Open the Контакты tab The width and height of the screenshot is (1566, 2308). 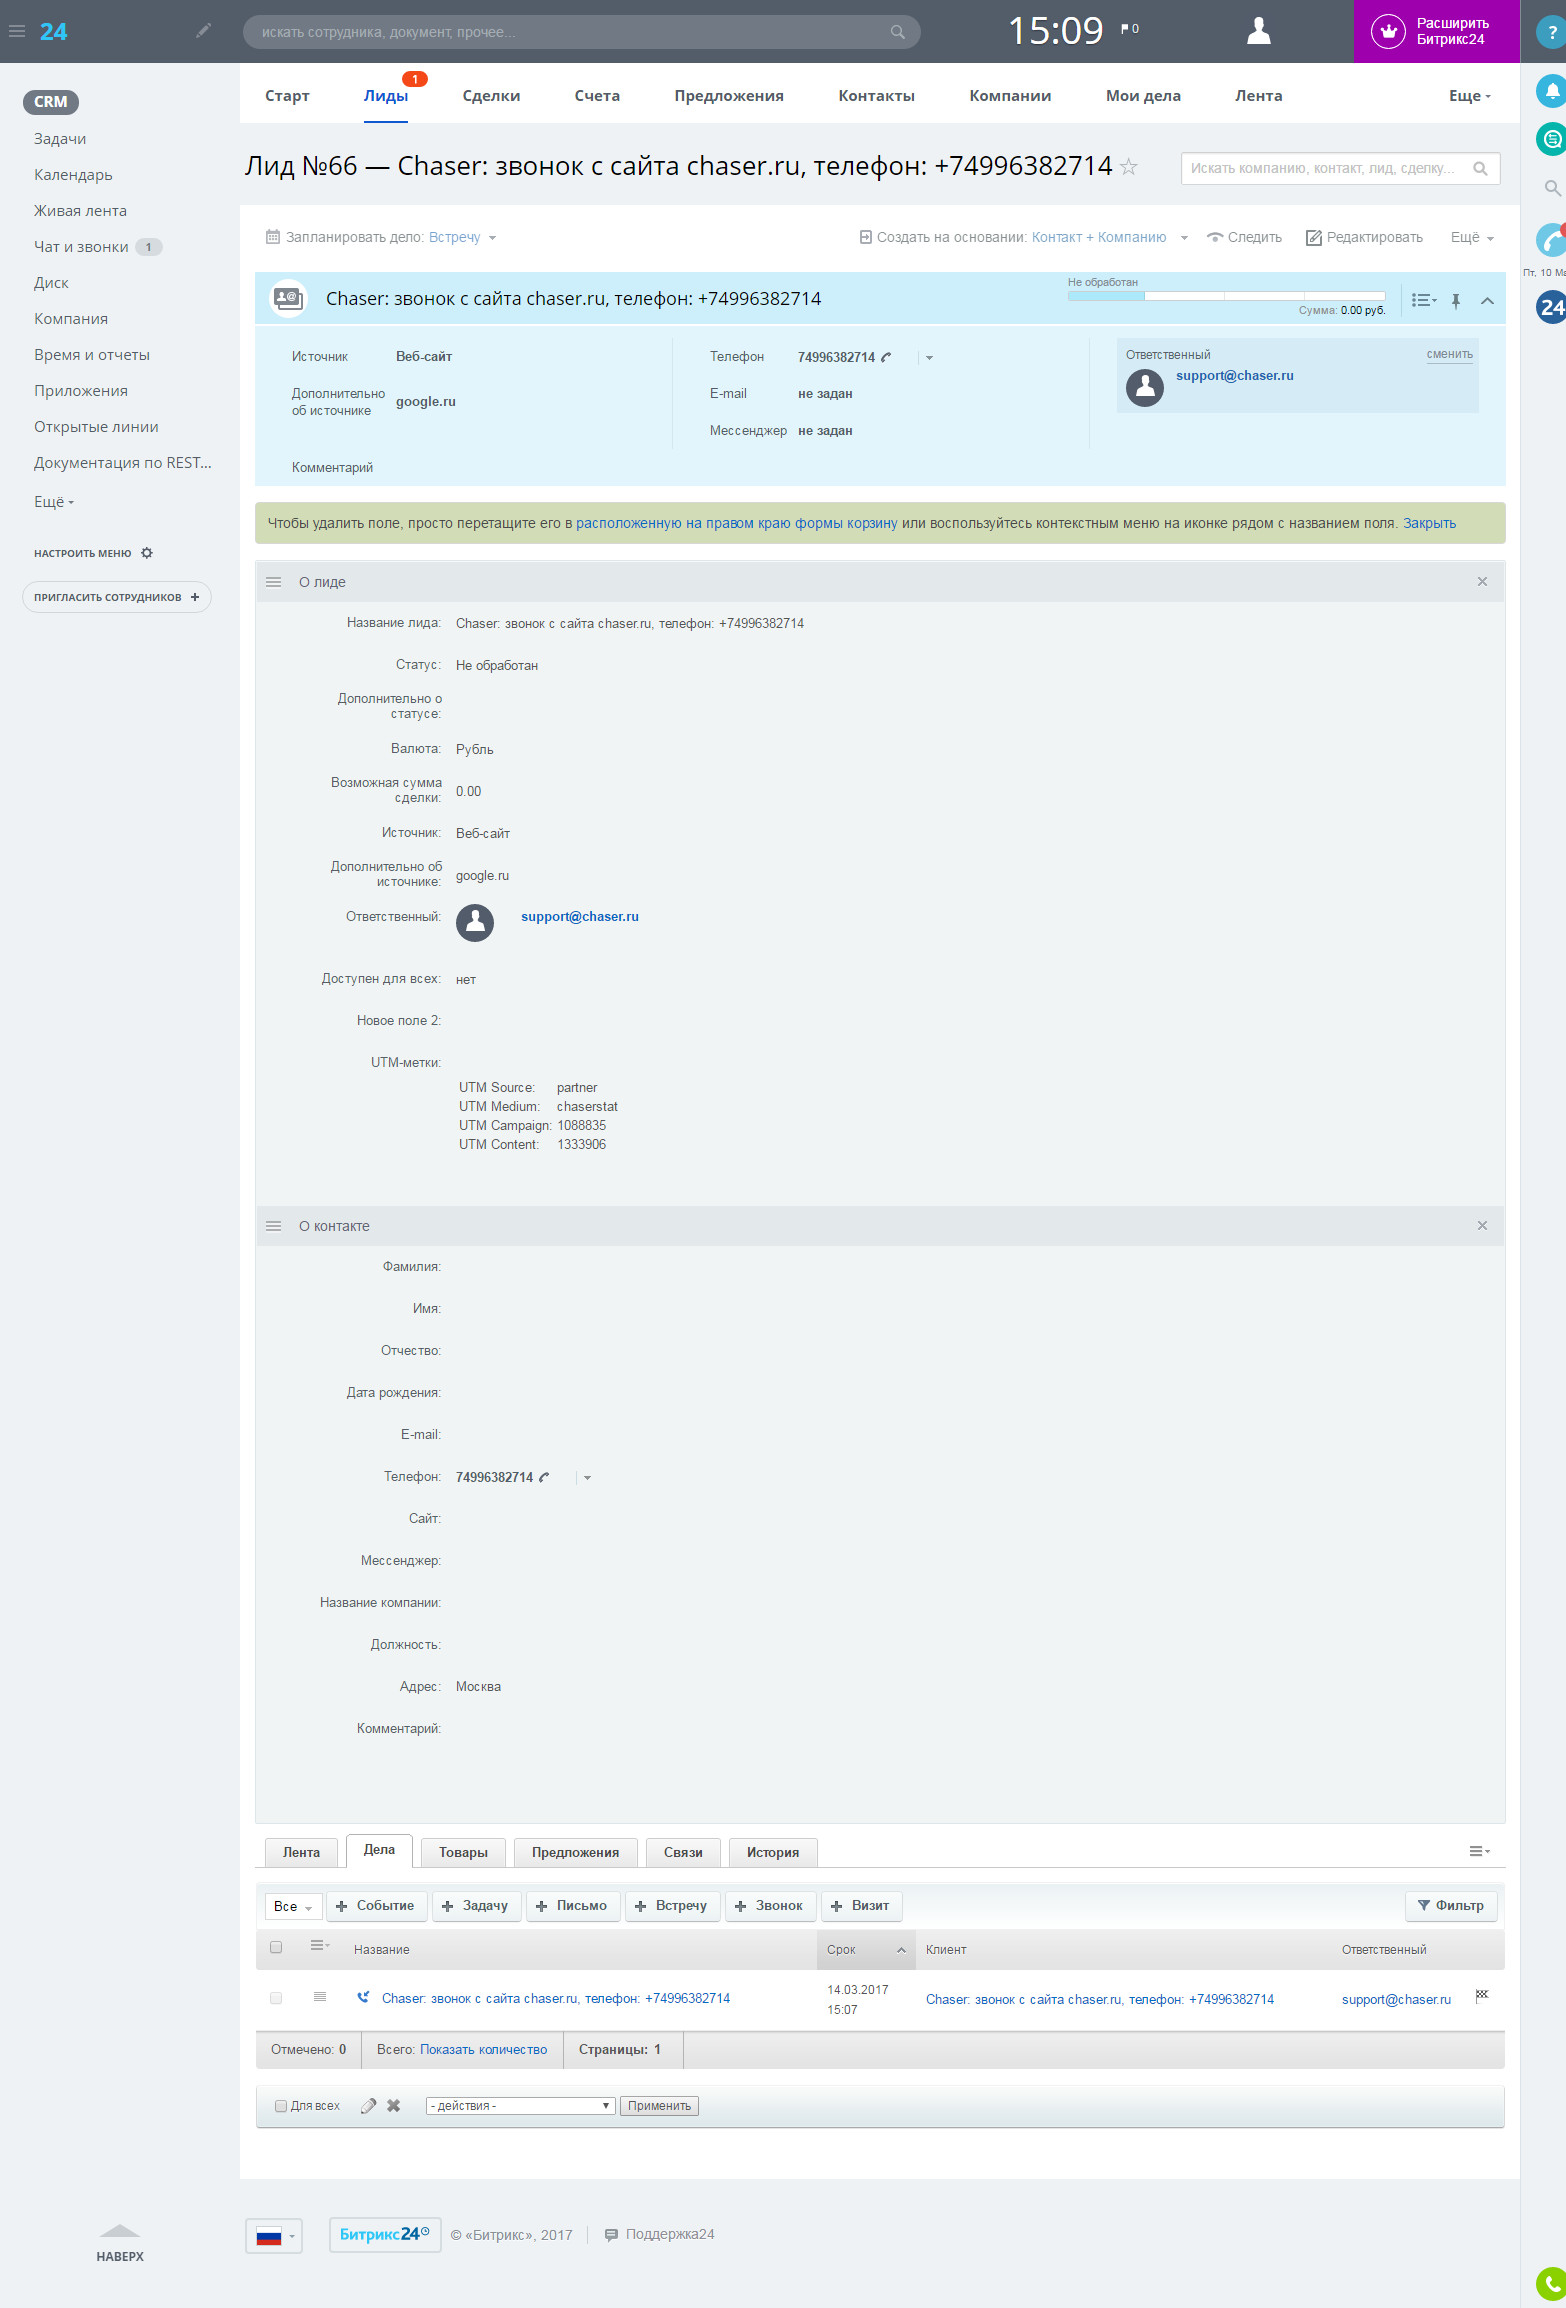pyautogui.click(x=876, y=96)
